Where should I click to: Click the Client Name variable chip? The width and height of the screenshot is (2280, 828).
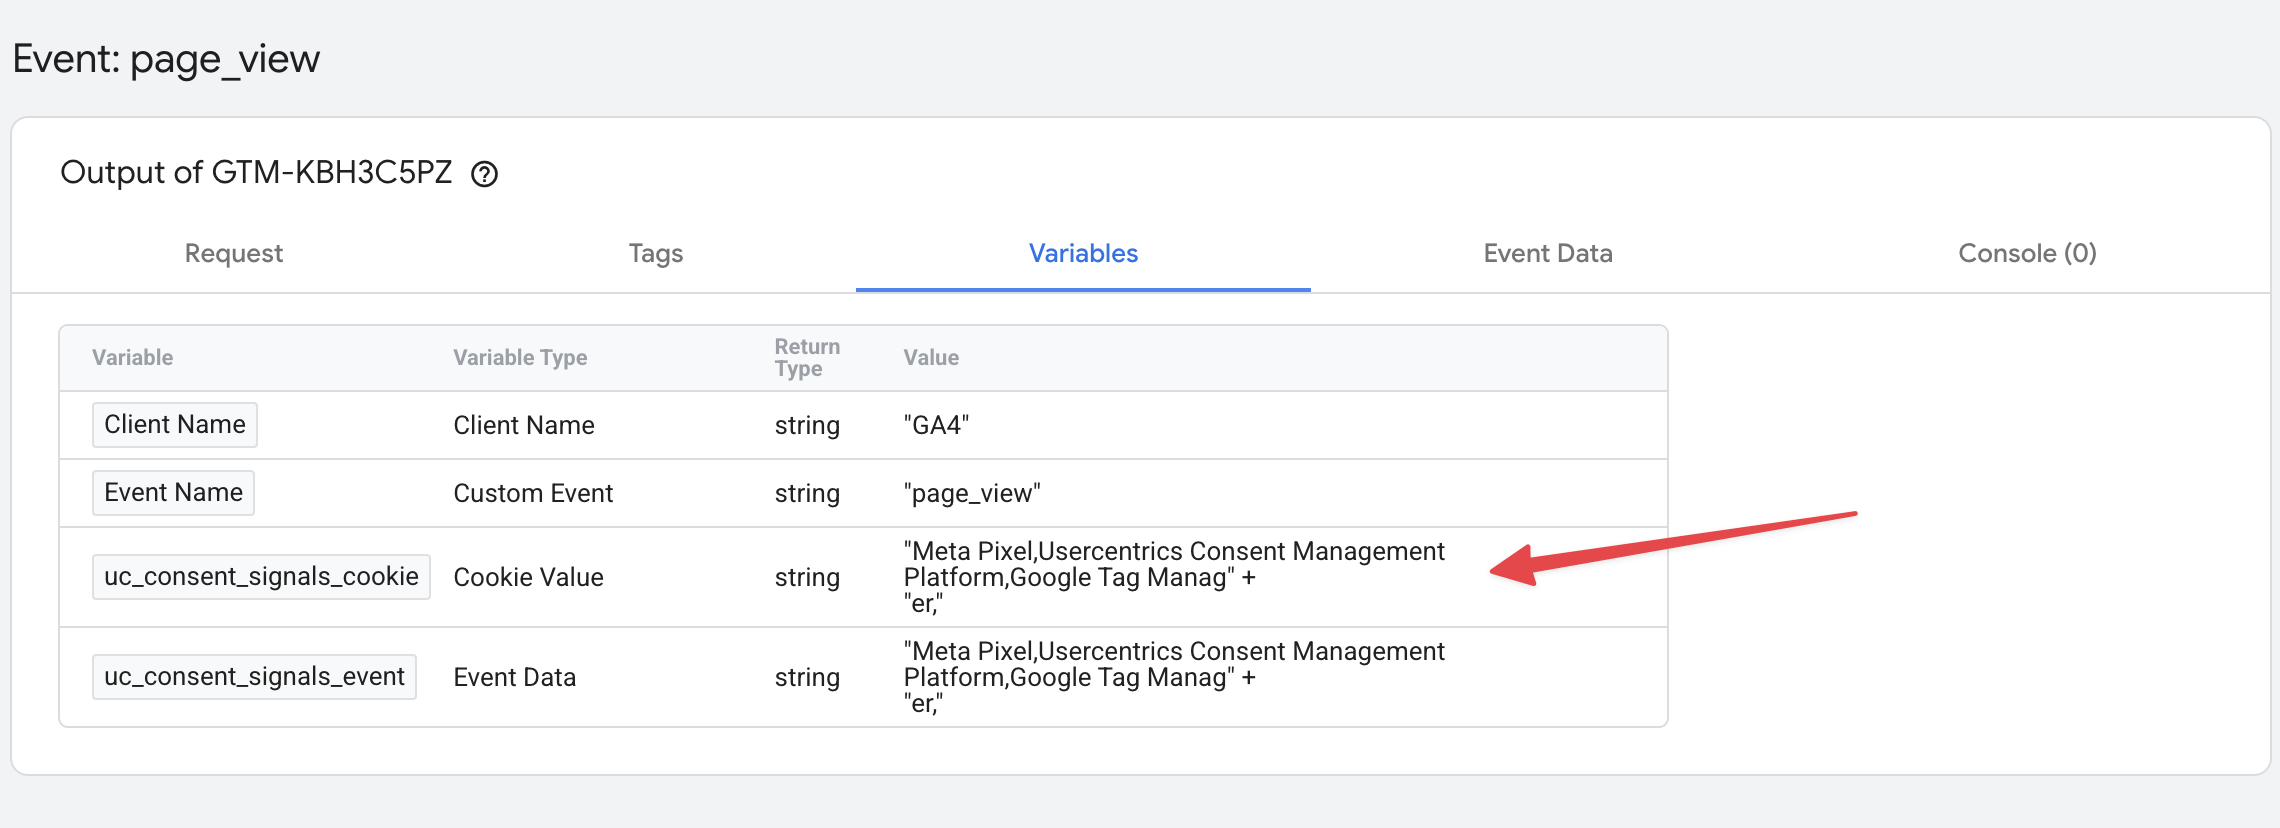175,425
